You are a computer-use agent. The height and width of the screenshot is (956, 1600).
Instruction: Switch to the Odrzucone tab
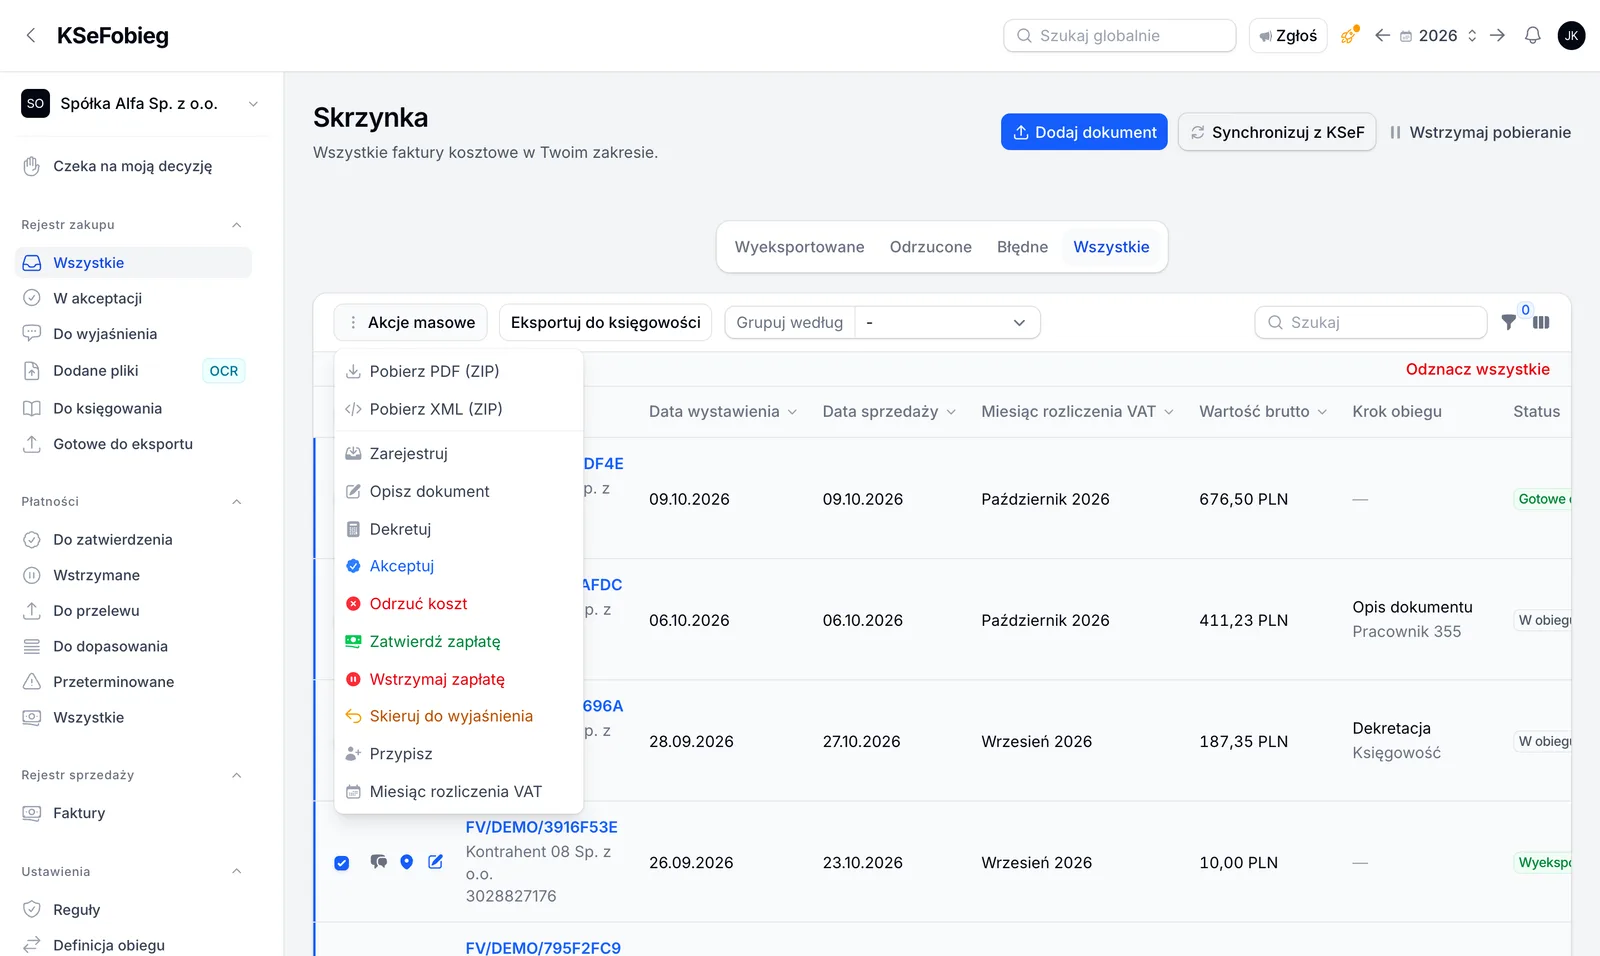[x=931, y=247]
